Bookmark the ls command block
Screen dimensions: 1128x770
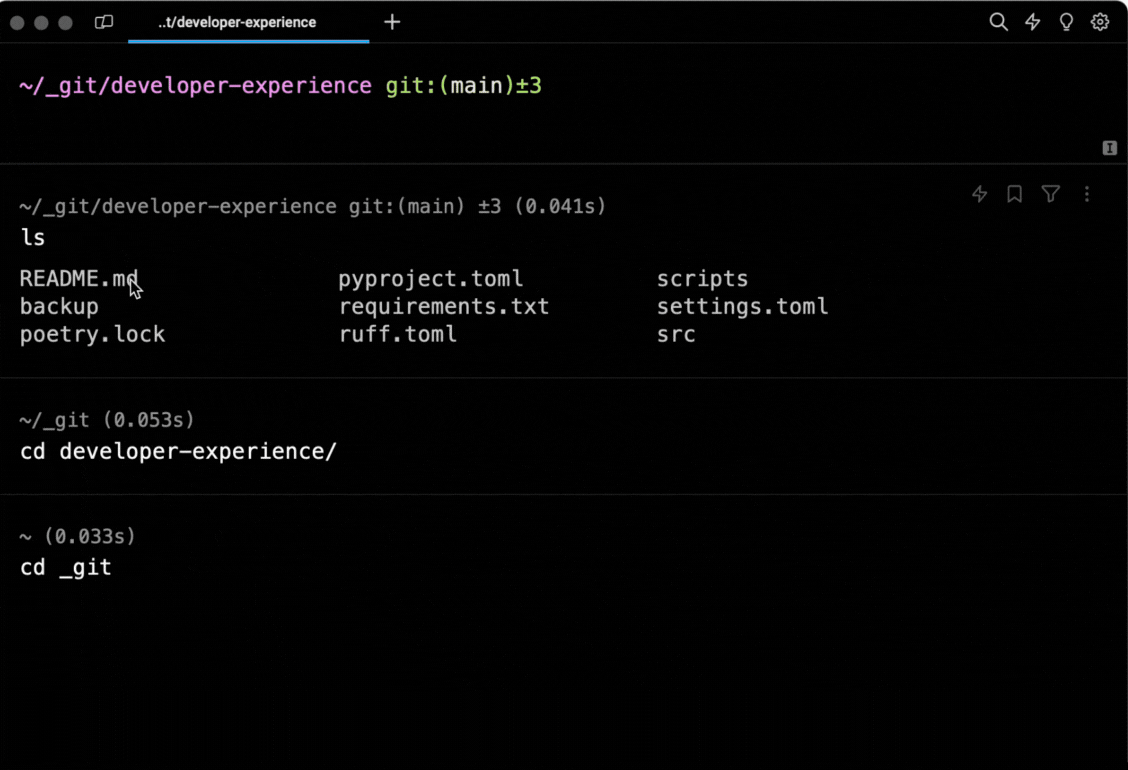click(x=1014, y=194)
